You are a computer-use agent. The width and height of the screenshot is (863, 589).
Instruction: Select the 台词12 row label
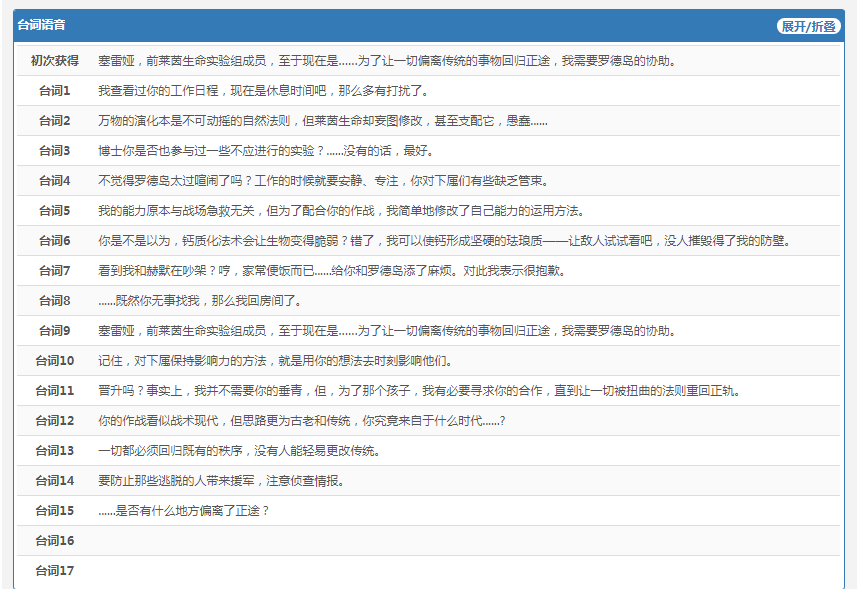pos(54,421)
